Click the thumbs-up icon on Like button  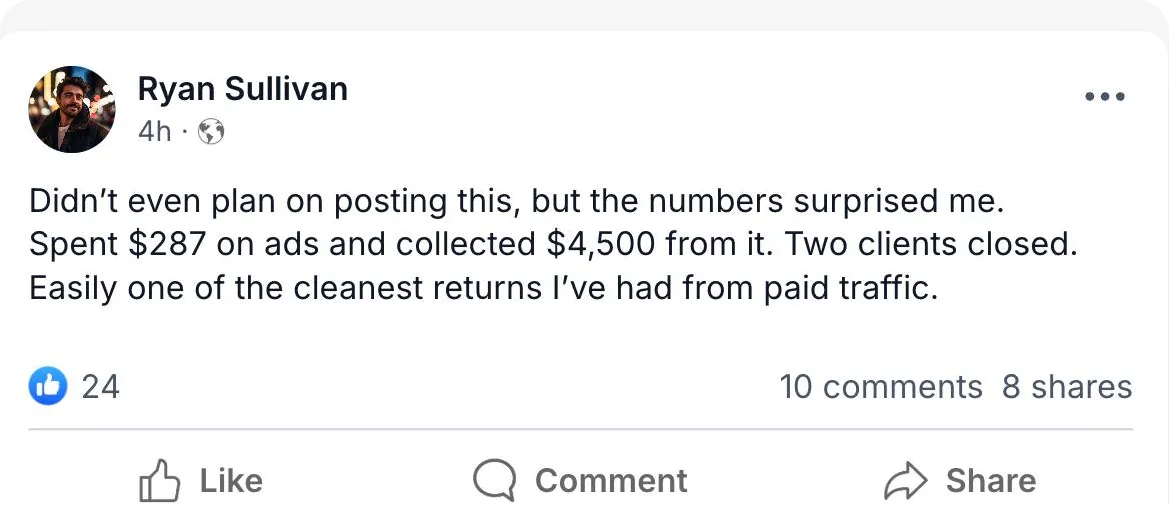click(159, 481)
